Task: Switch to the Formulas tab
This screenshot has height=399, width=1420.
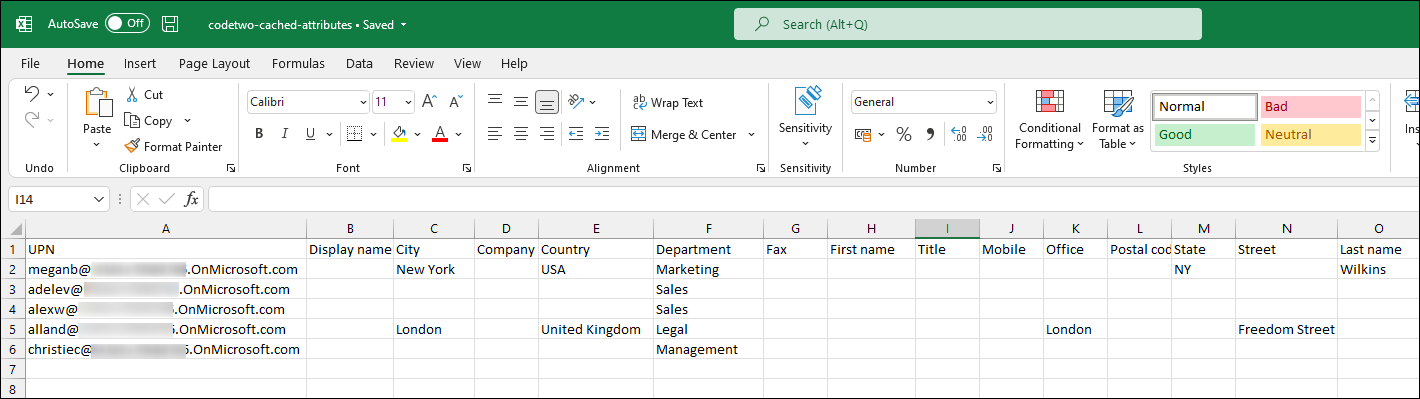Action: tap(298, 63)
